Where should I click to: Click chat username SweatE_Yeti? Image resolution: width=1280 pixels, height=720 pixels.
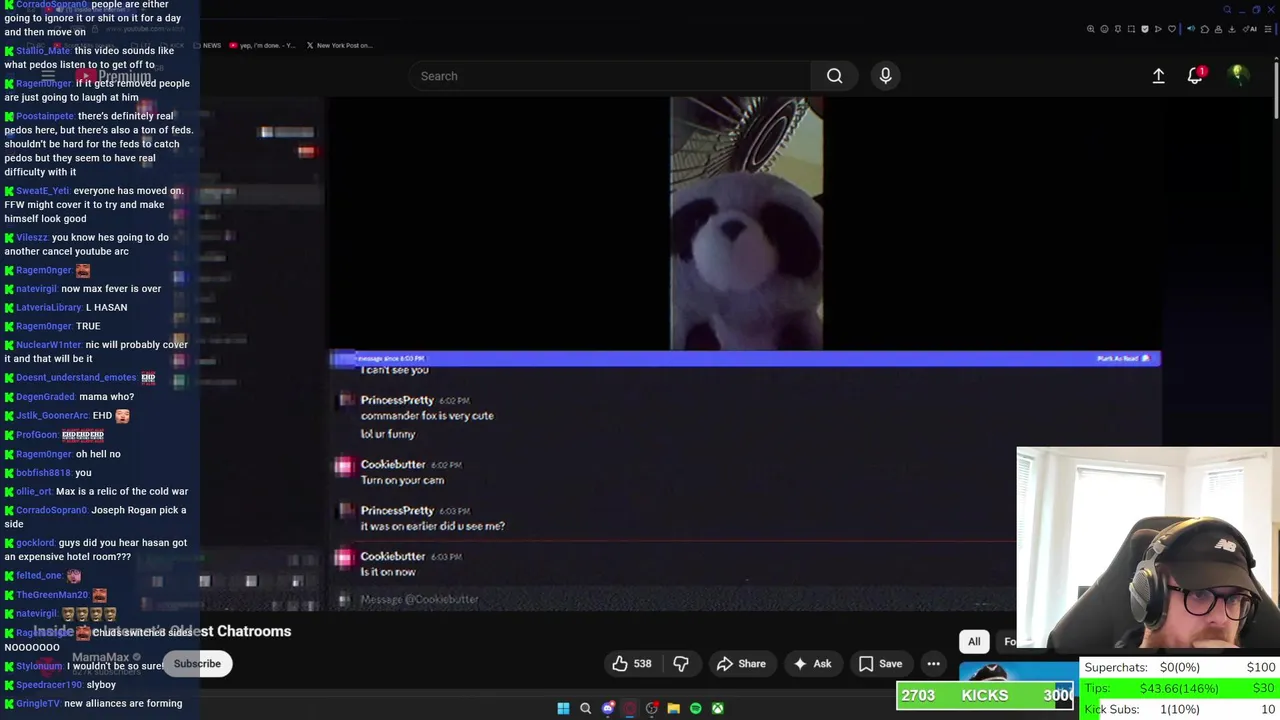coord(43,191)
